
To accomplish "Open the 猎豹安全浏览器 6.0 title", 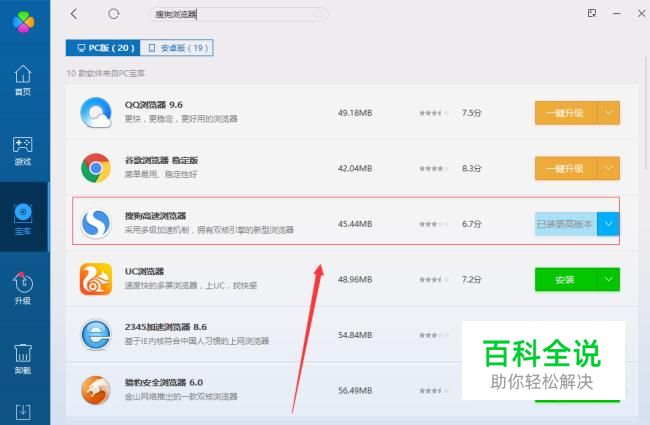I will tap(164, 383).
